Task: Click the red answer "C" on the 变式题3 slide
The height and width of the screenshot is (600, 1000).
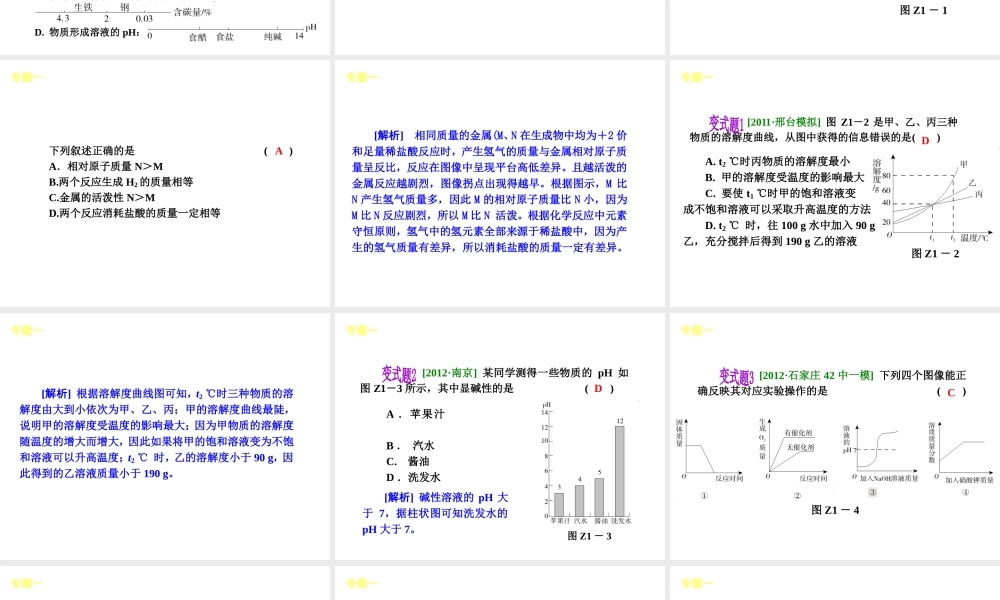Action: pos(951,392)
